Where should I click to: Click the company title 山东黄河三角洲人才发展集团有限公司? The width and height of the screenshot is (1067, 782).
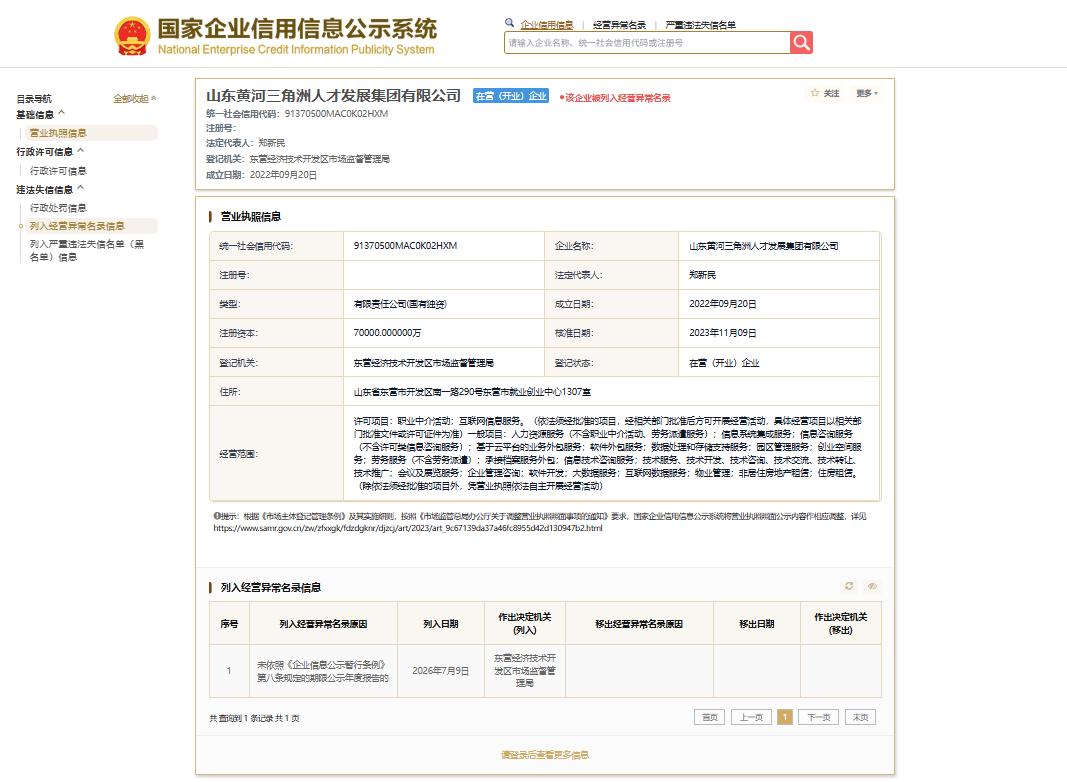coord(333,96)
